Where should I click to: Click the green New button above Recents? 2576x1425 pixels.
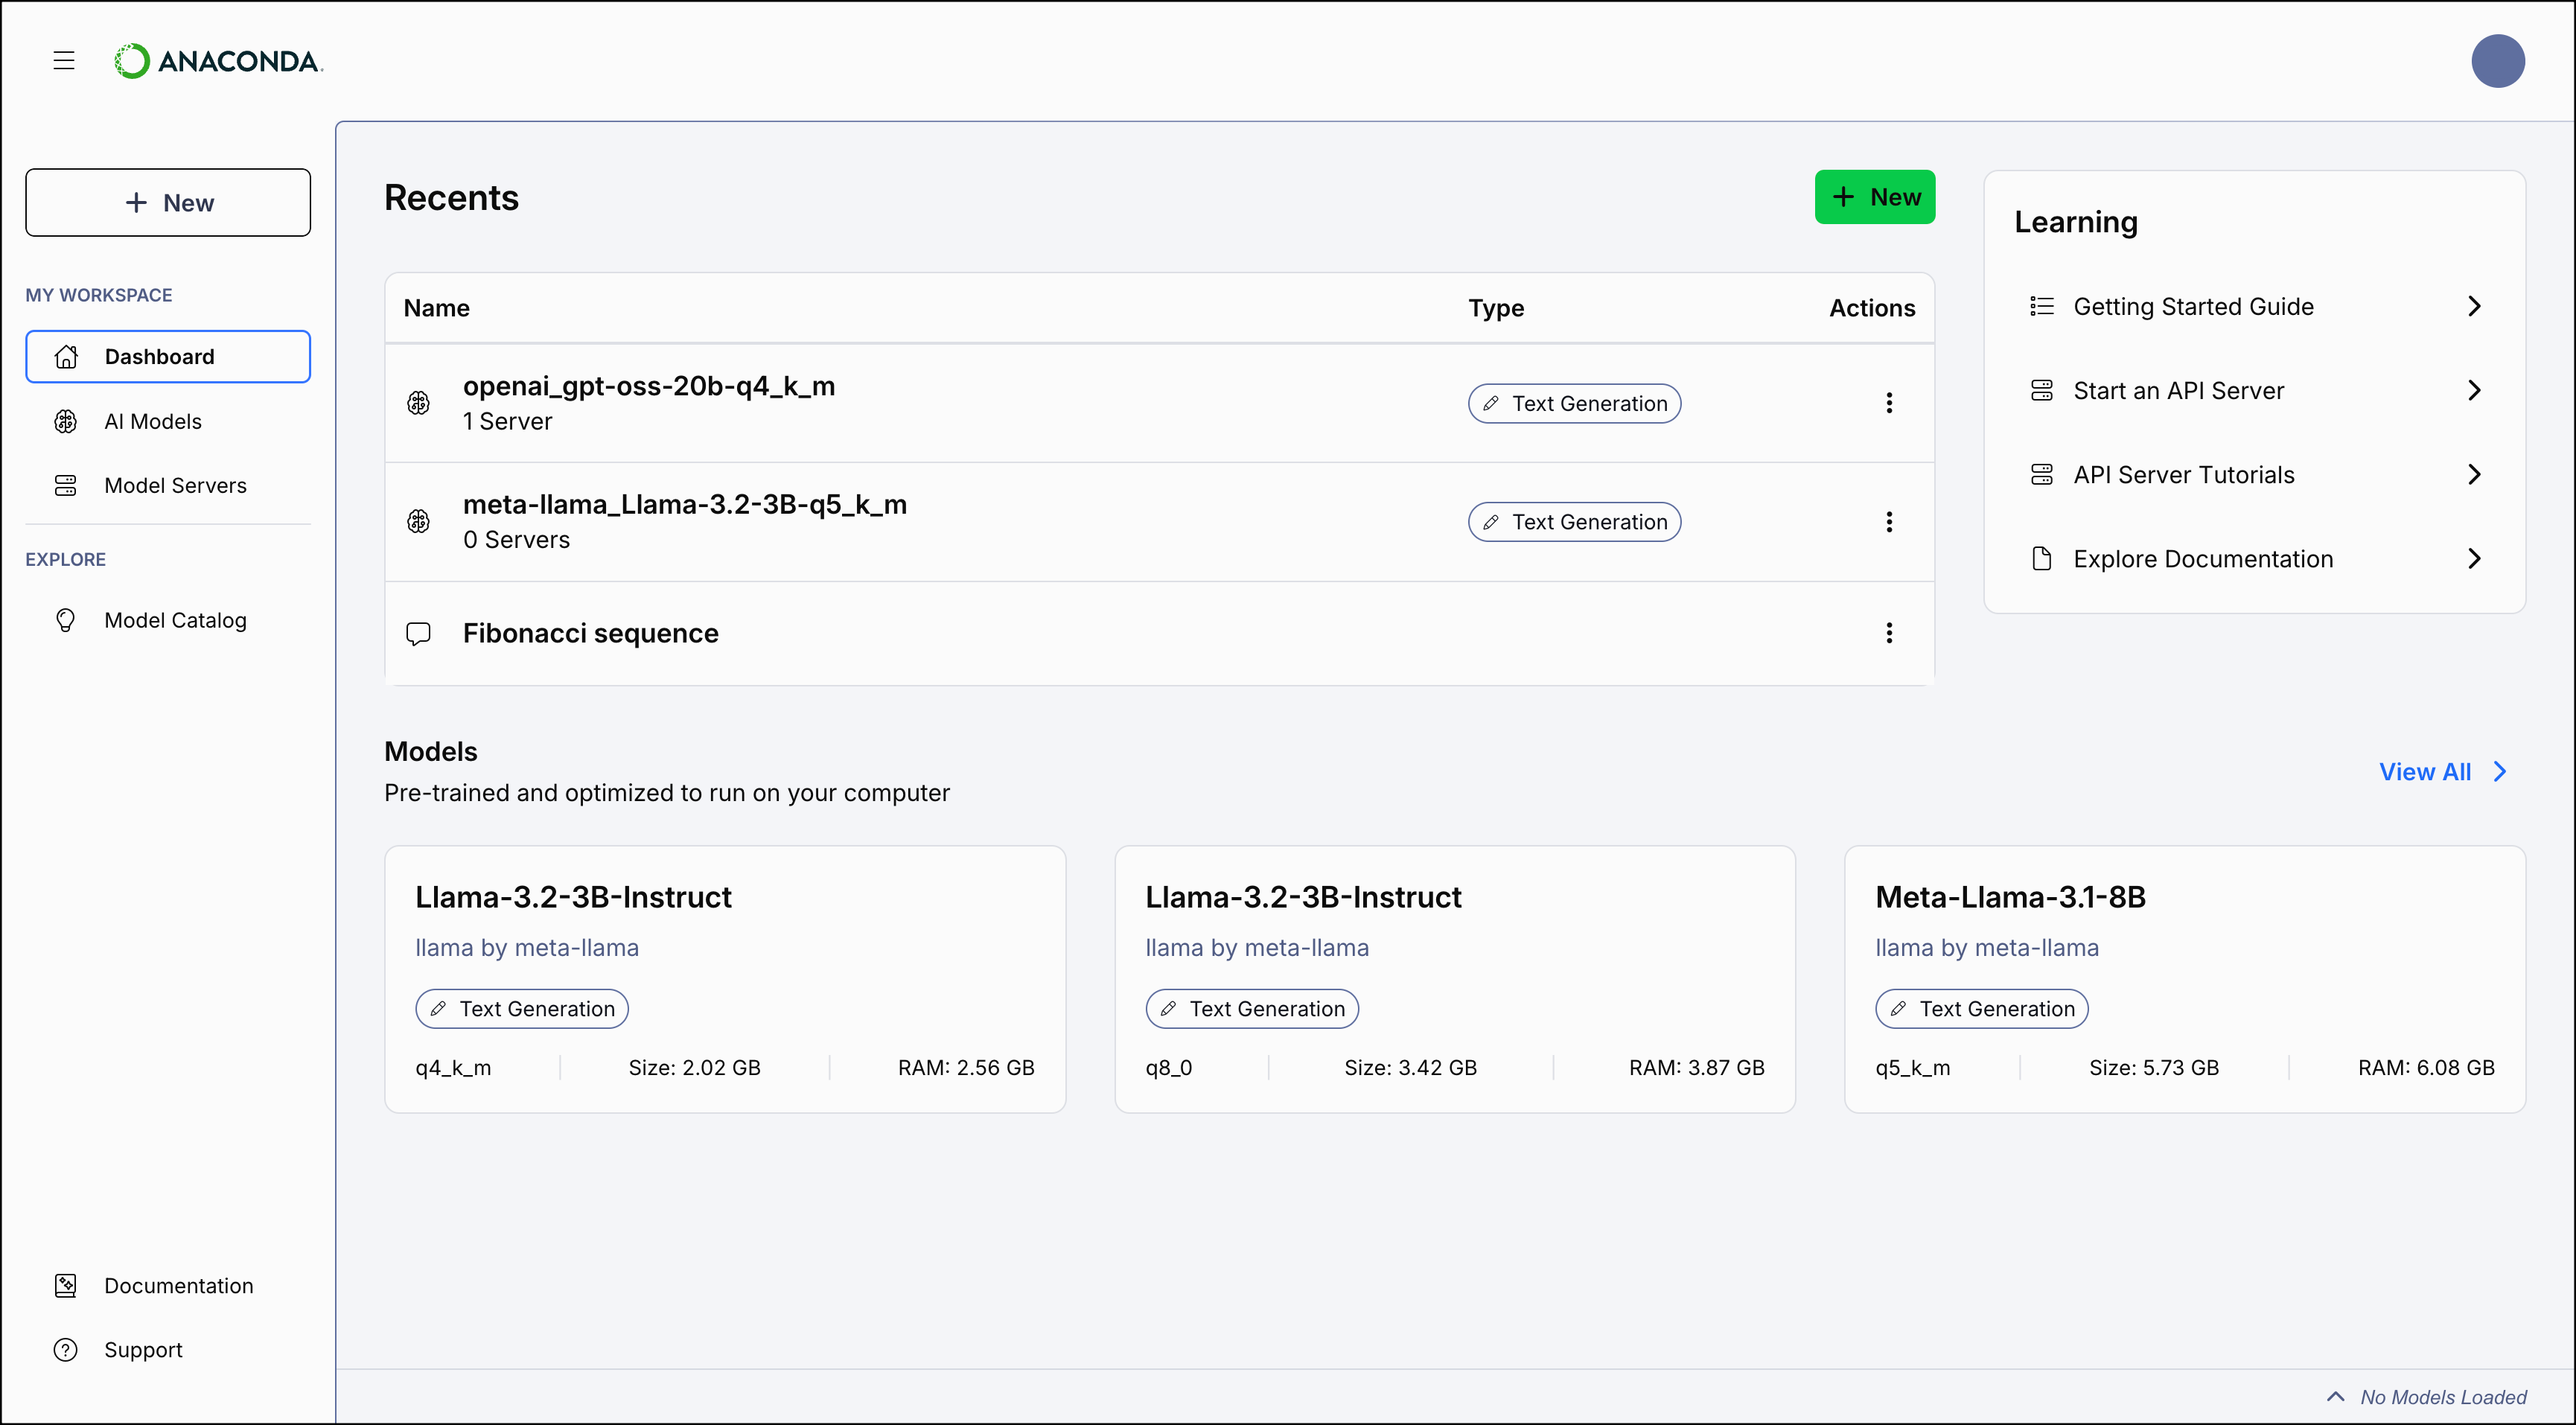pos(1875,197)
